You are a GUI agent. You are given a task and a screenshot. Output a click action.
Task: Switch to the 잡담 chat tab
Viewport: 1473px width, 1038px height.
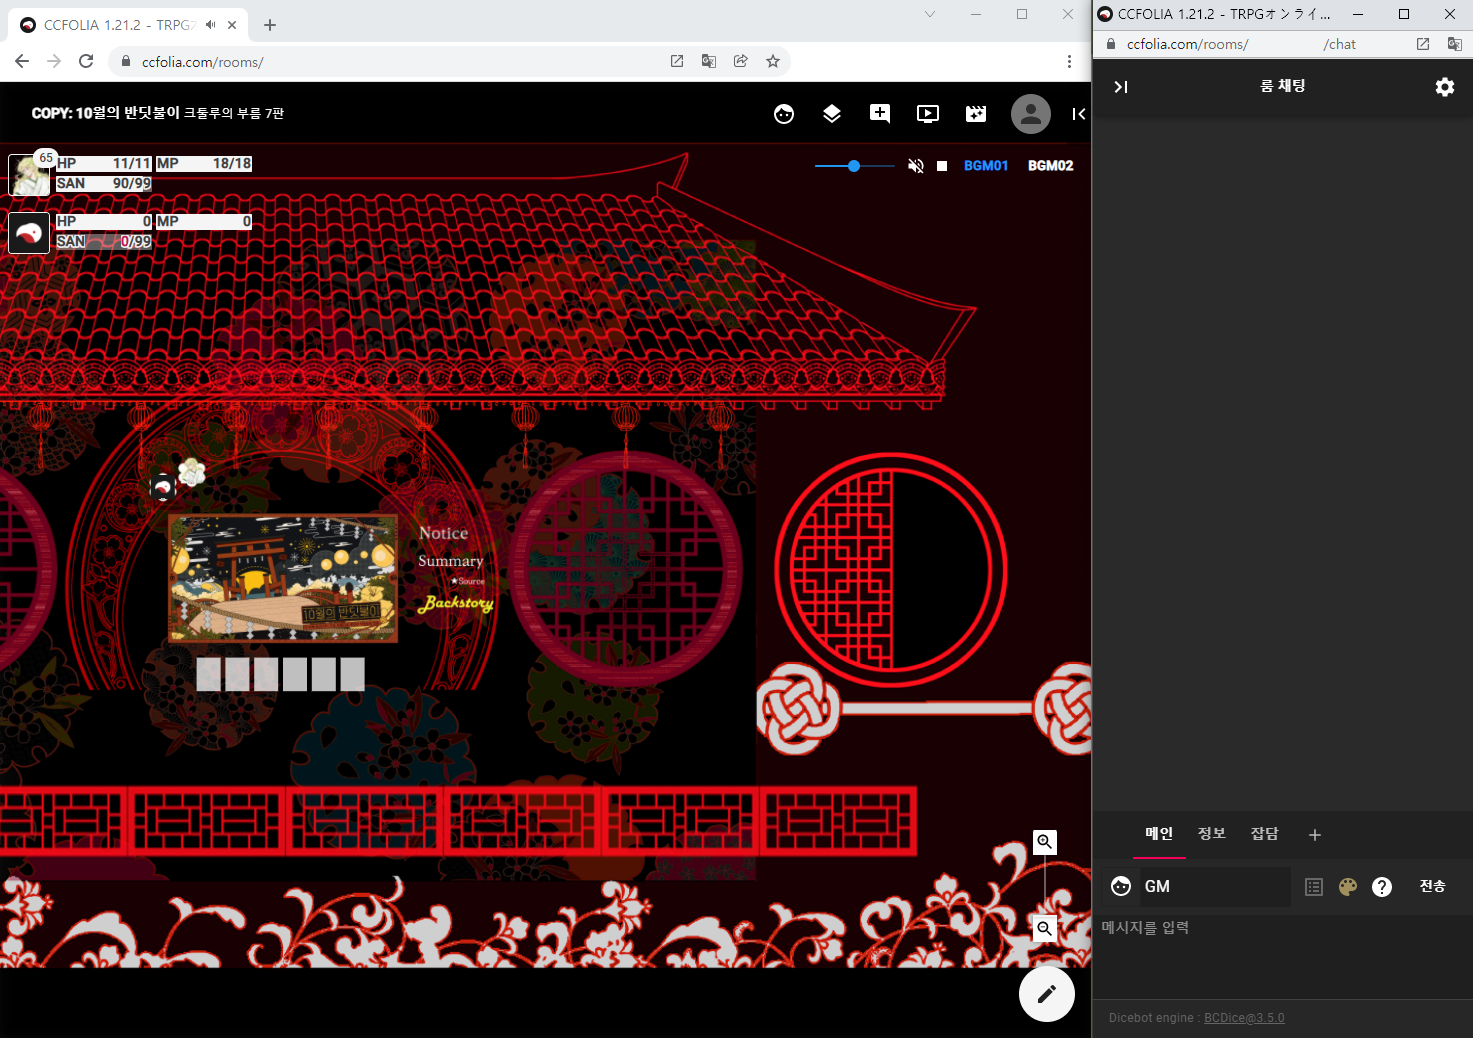pos(1265,834)
